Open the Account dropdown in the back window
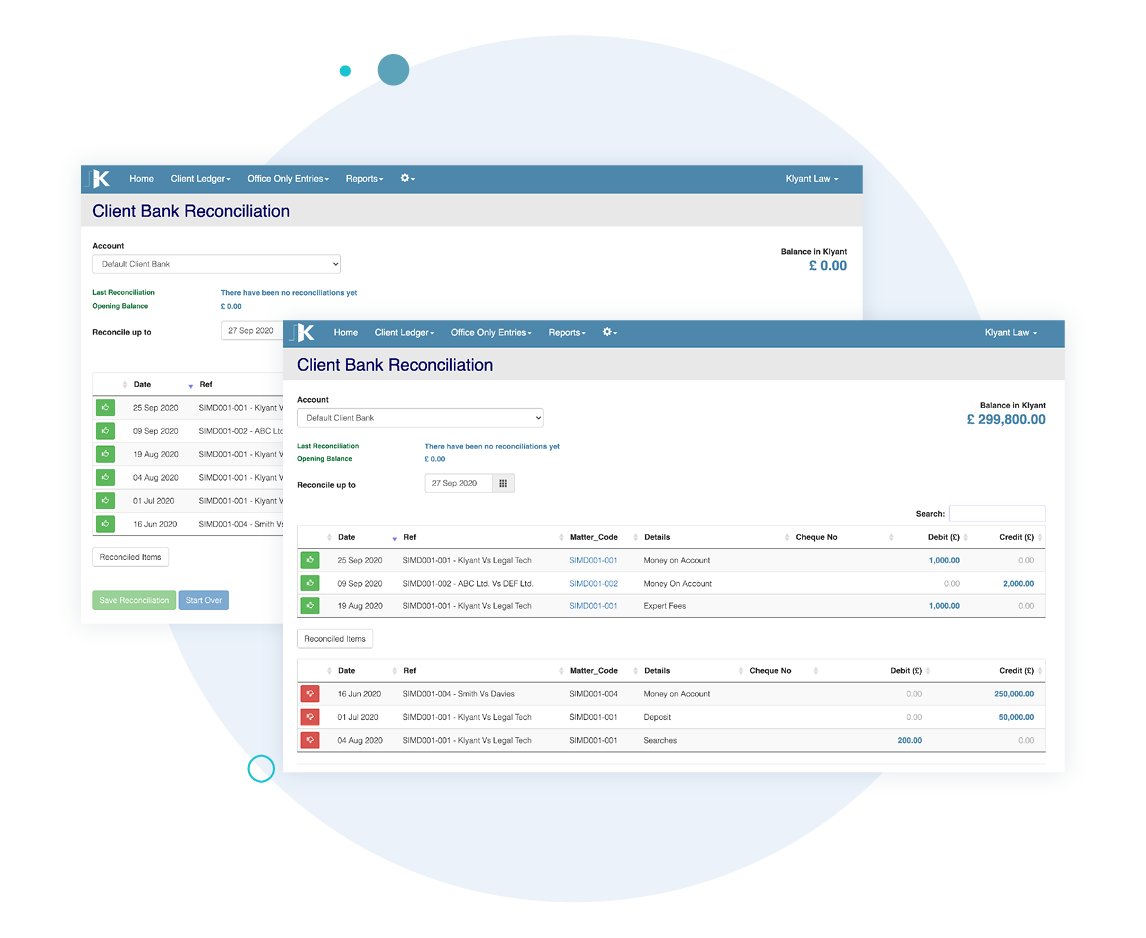The width and height of the screenshot is (1146, 938). (216, 264)
